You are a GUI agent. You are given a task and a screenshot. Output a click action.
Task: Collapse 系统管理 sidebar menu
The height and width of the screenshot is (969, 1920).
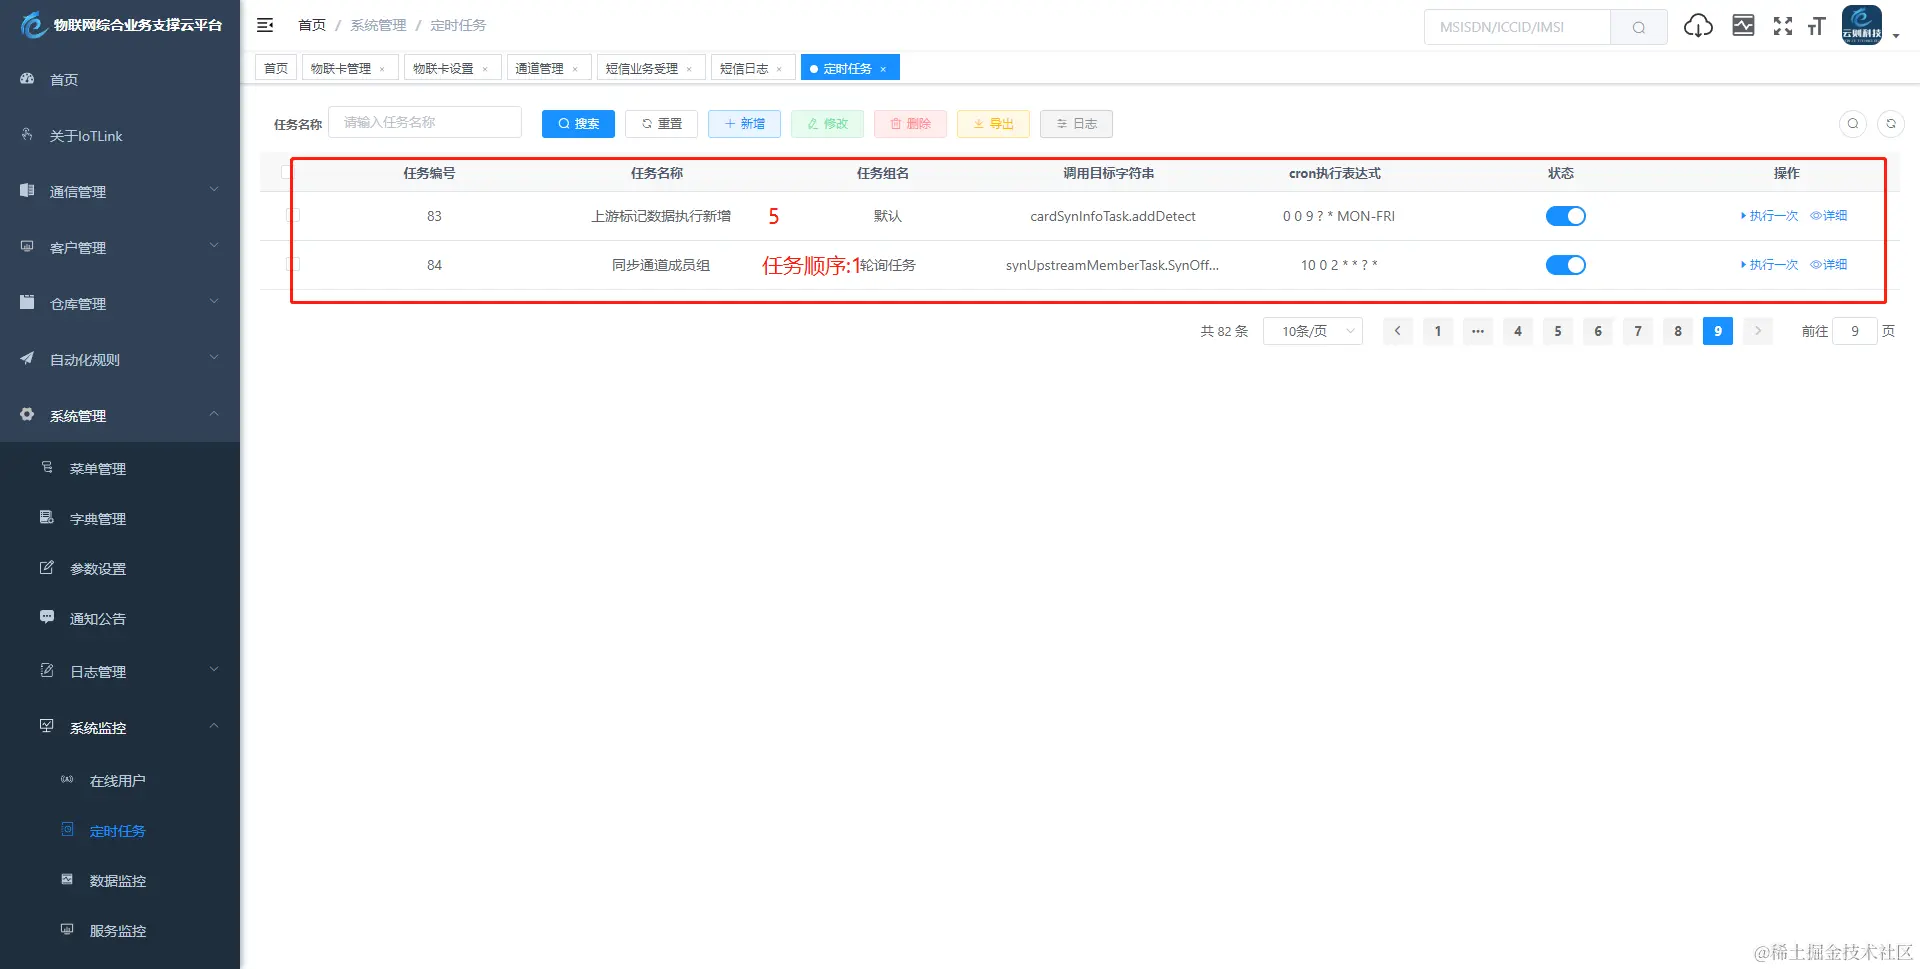pos(120,415)
